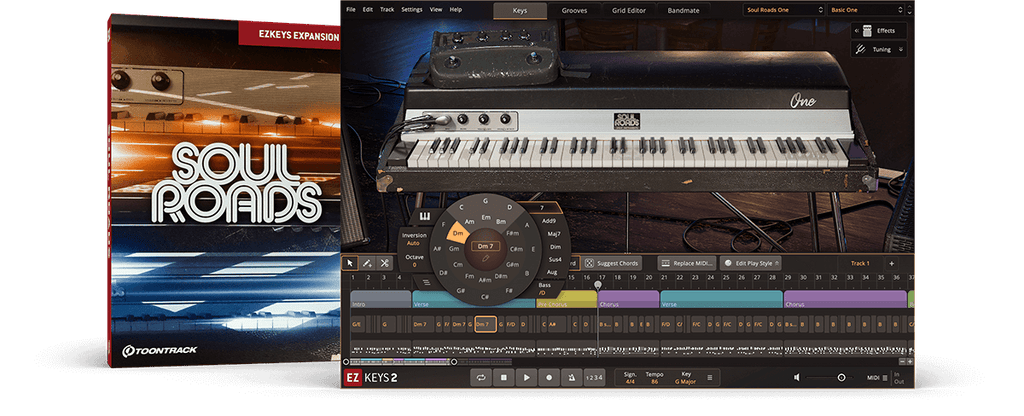Select the Pre Chorus song part block
The height and width of the screenshot is (416, 1024).
tap(566, 299)
